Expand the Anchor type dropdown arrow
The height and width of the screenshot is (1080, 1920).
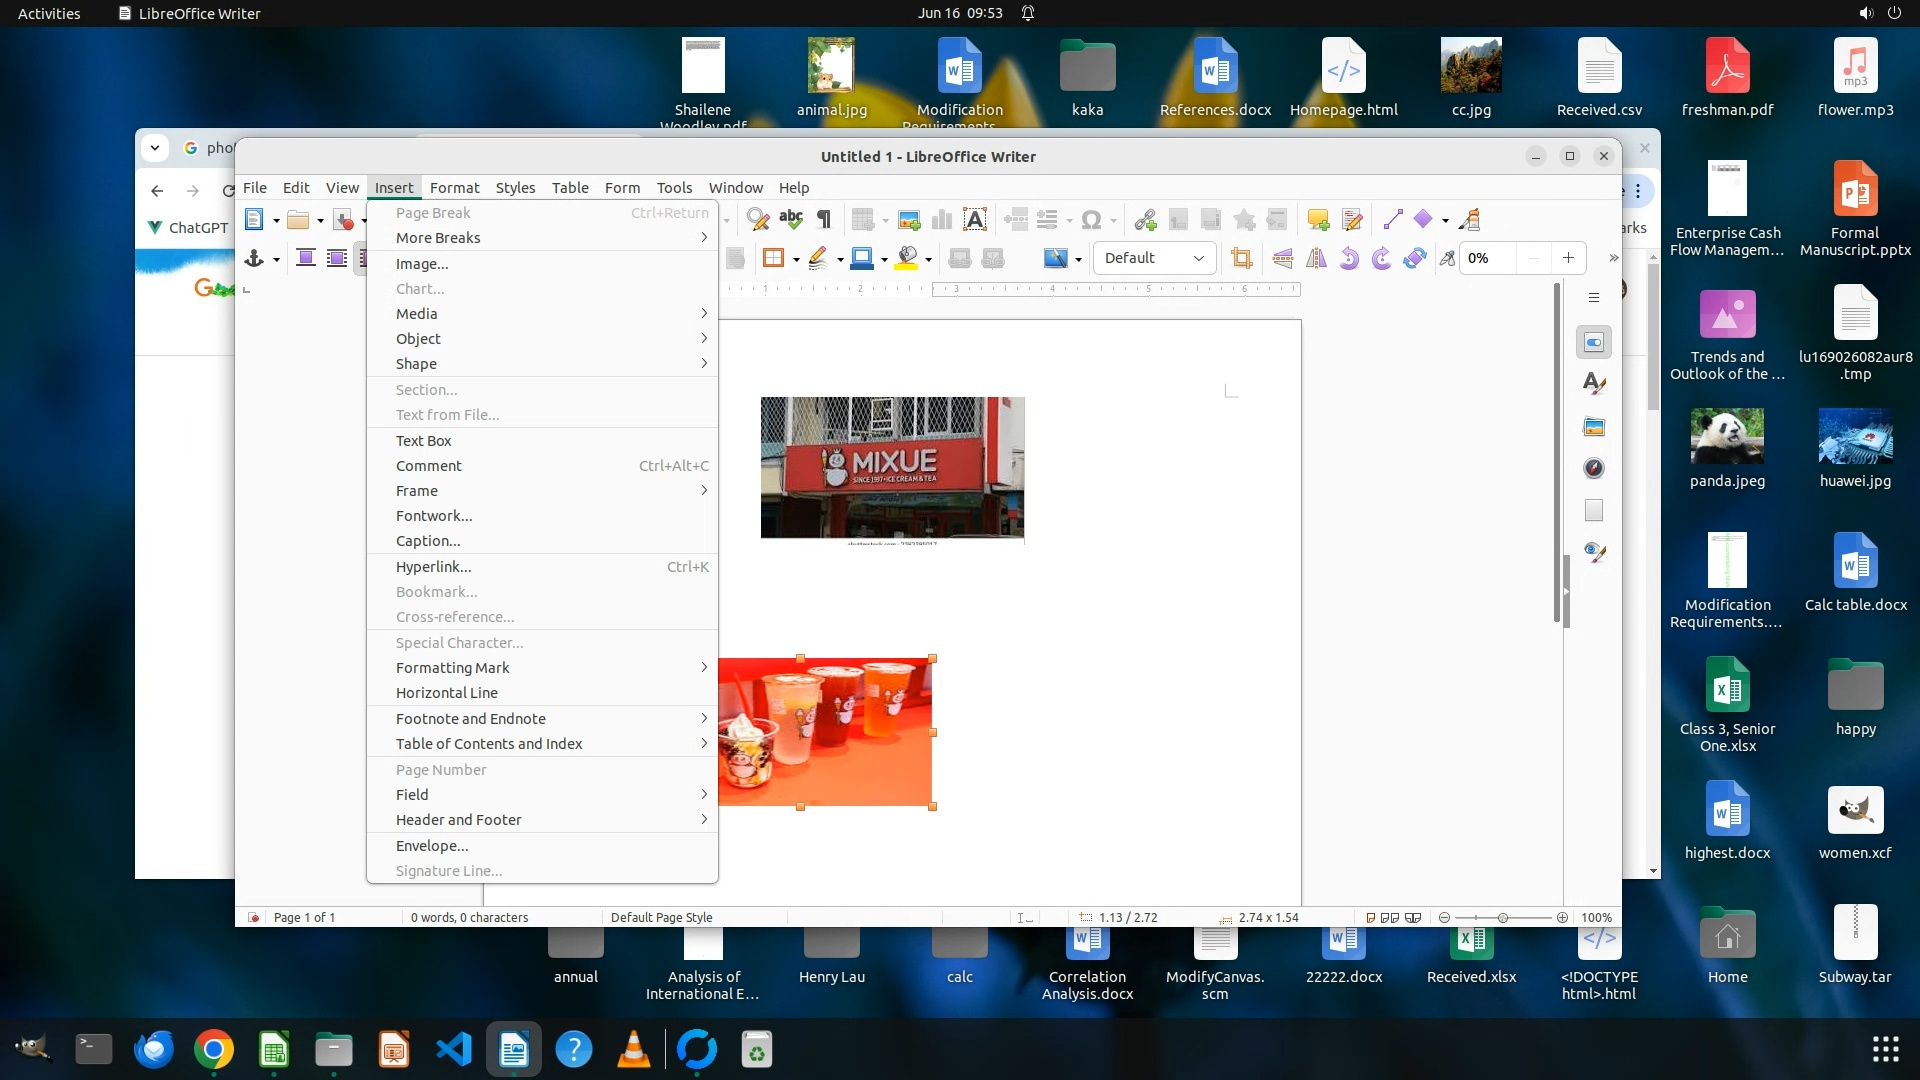point(276,260)
